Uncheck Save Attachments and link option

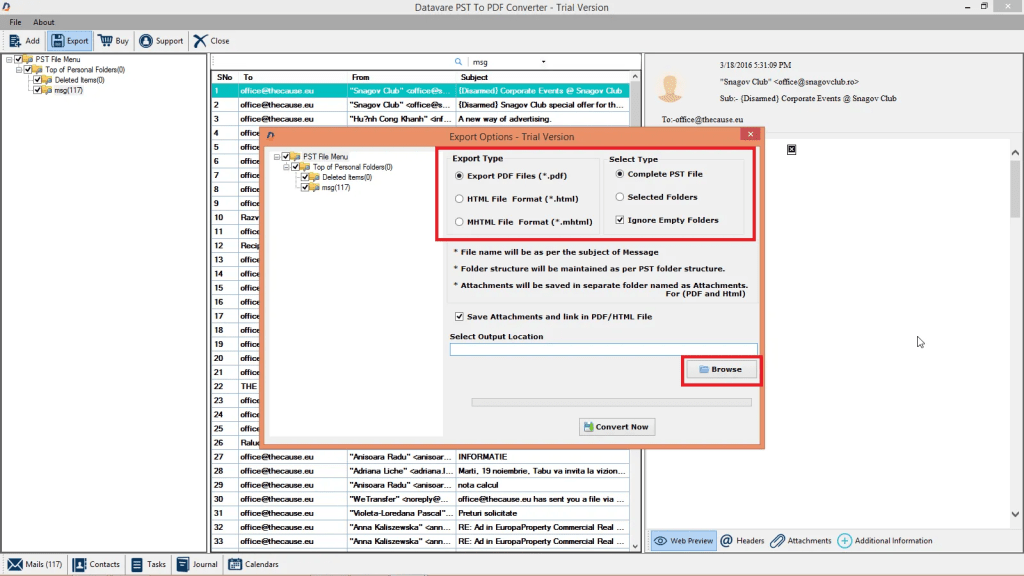click(x=459, y=316)
